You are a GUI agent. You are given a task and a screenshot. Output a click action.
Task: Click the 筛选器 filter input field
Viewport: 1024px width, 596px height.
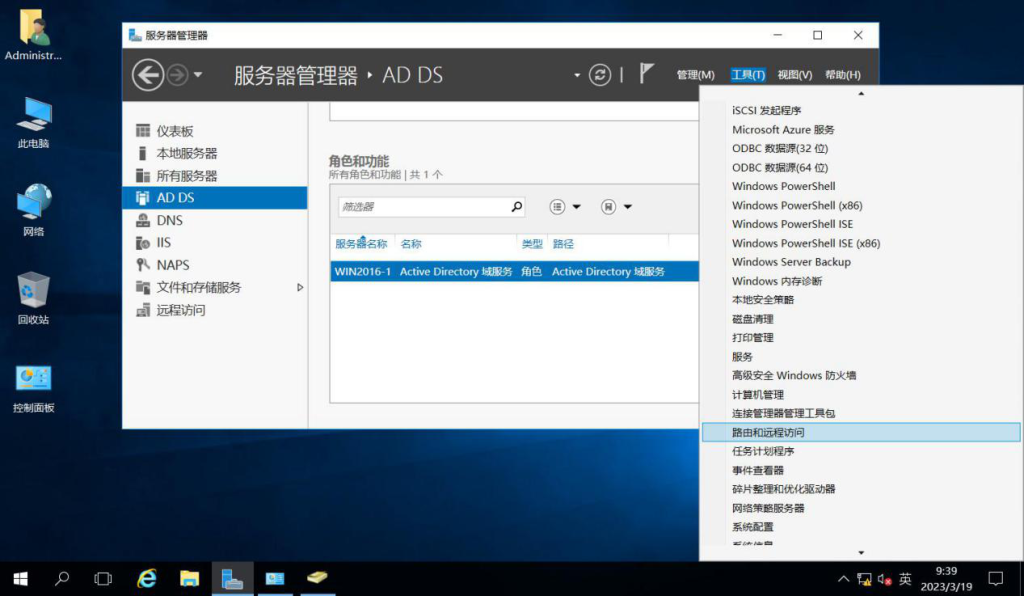pyautogui.click(x=423, y=207)
